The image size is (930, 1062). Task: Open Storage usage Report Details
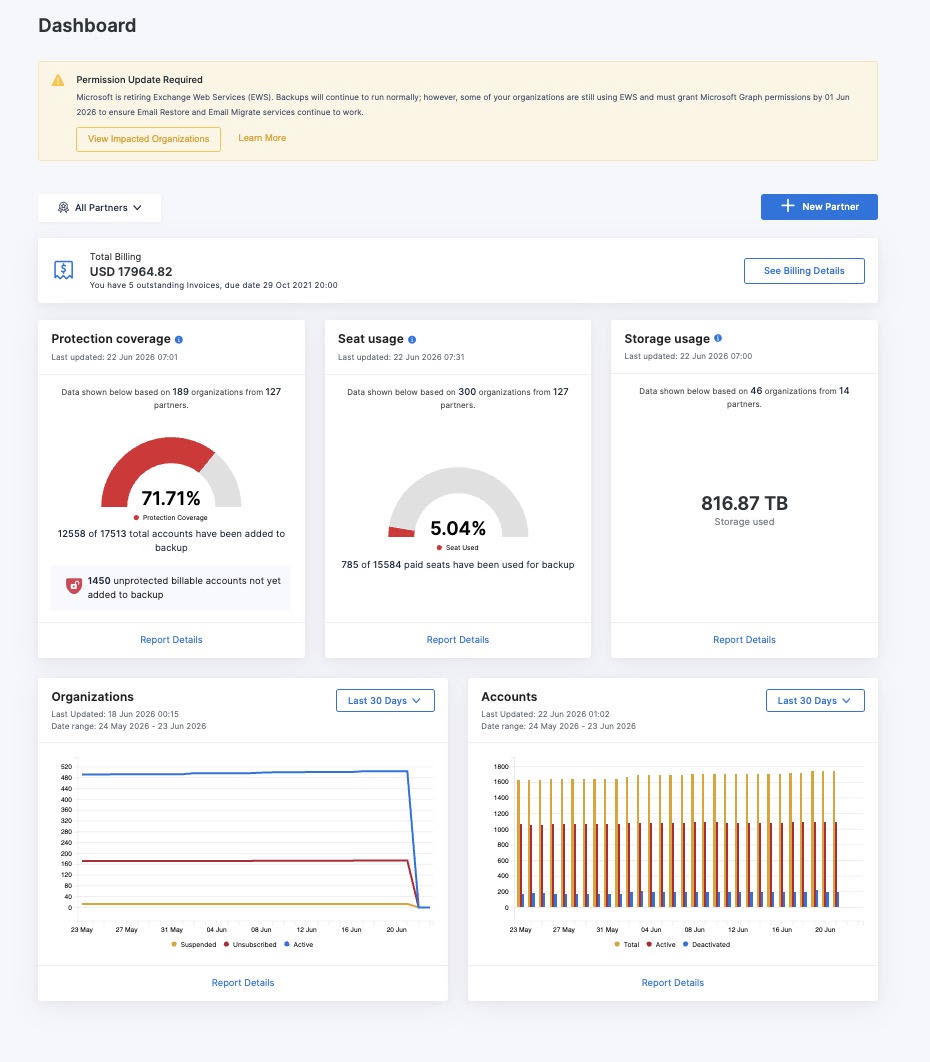[744, 639]
